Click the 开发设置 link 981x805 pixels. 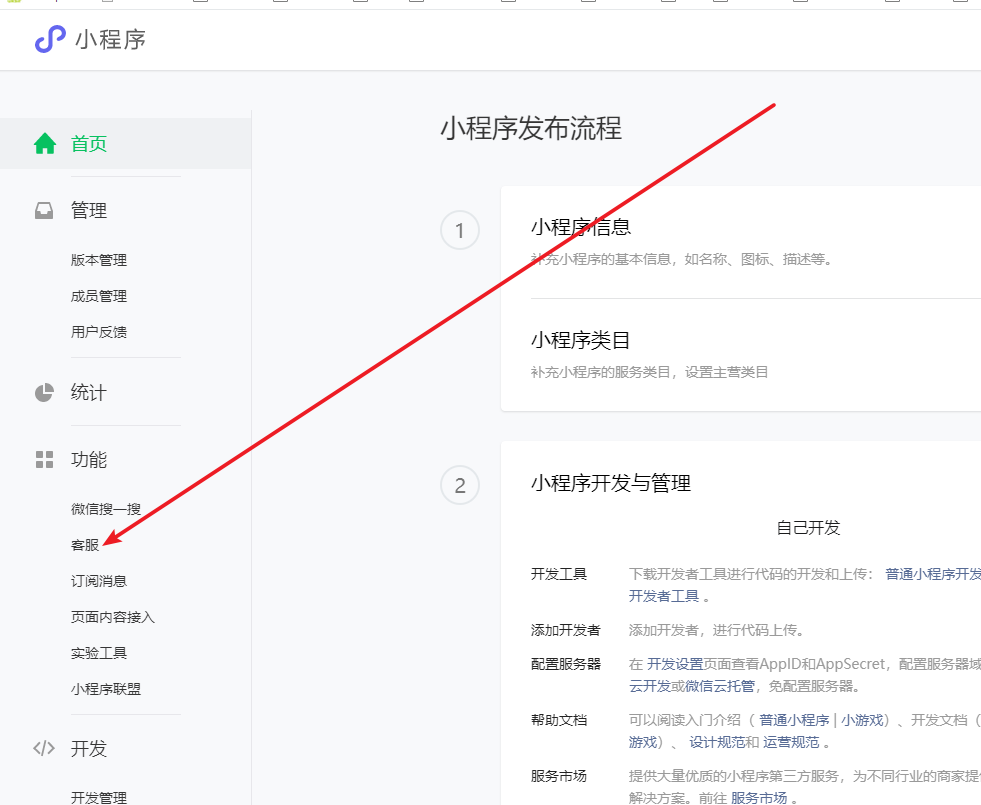[675, 664]
